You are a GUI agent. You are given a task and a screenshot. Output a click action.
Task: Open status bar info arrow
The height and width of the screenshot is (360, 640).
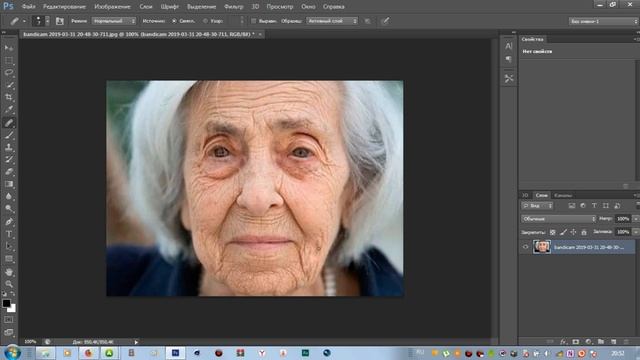[x=136, y=342]
